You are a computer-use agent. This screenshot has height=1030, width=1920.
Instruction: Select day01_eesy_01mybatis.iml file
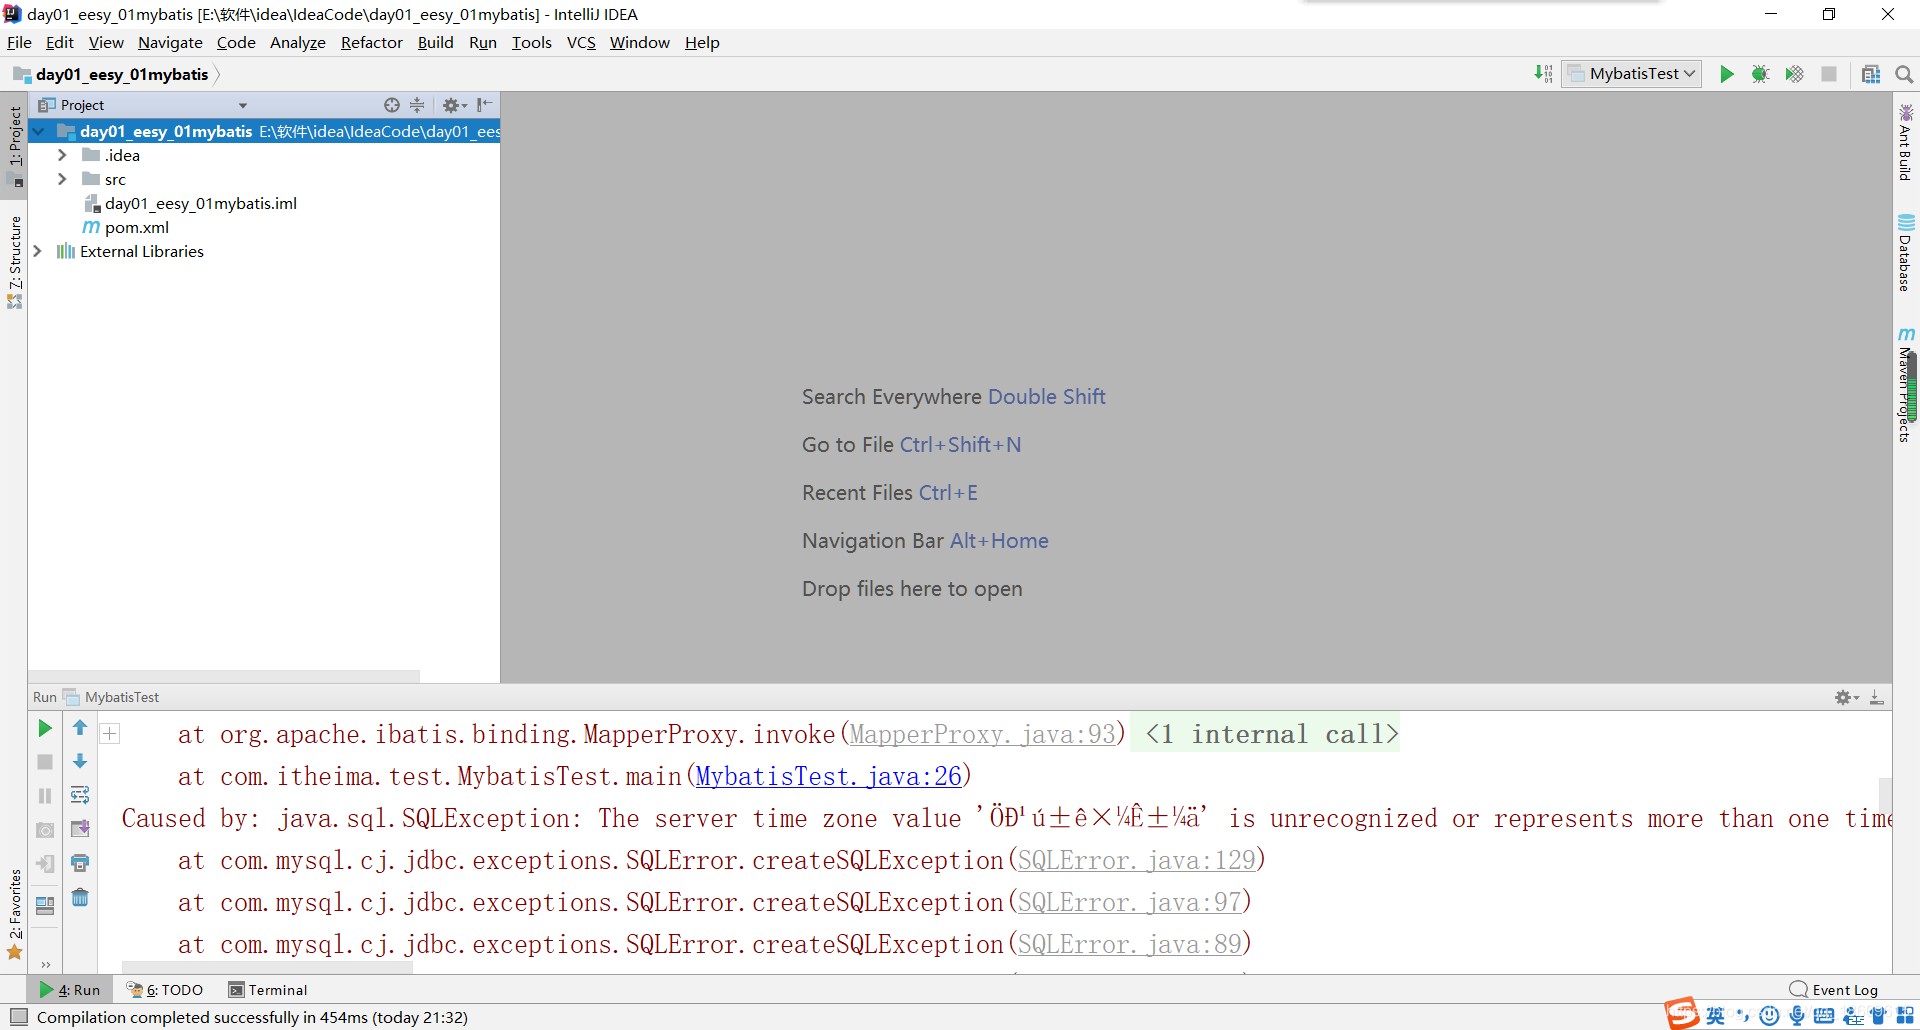point(200,203)
